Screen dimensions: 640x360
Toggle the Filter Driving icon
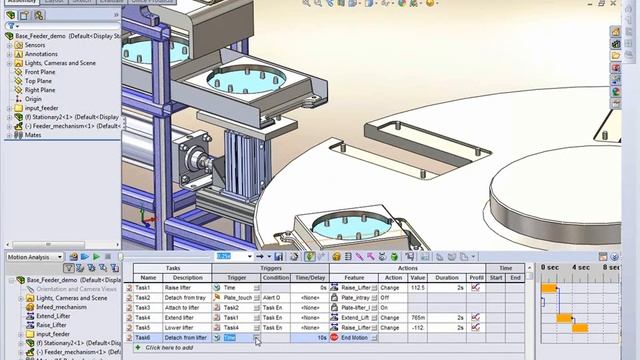(91, 268)
